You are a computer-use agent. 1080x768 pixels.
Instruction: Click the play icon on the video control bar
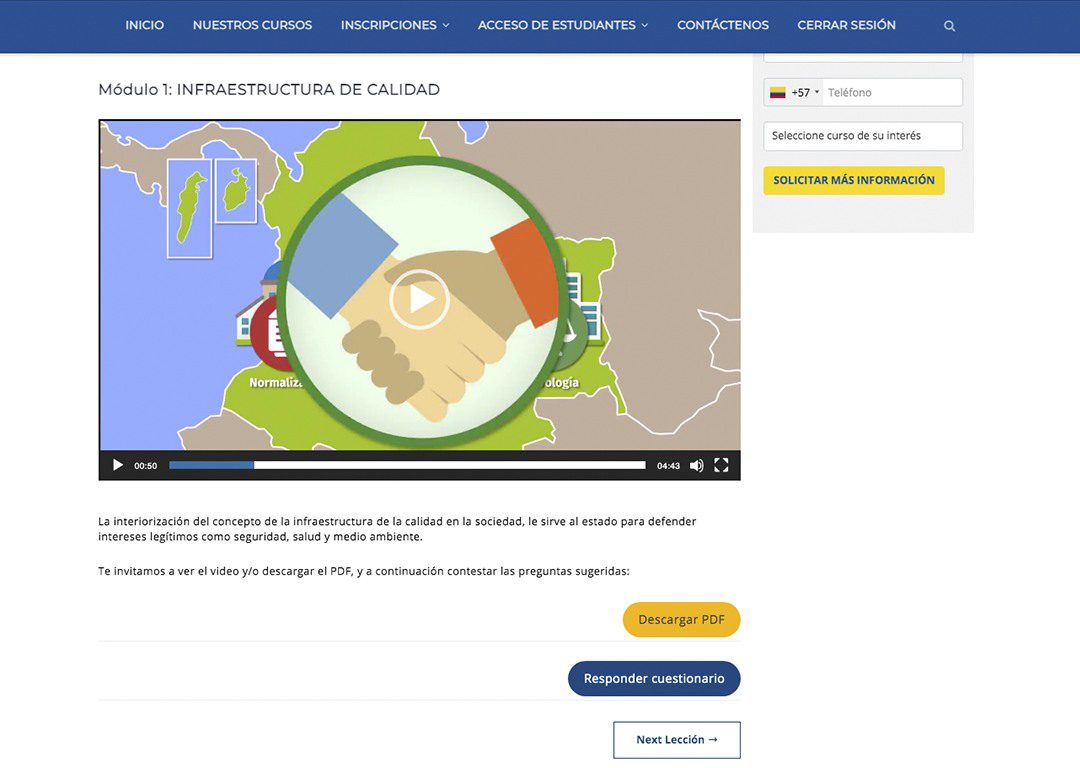click(x=117, y=464)
